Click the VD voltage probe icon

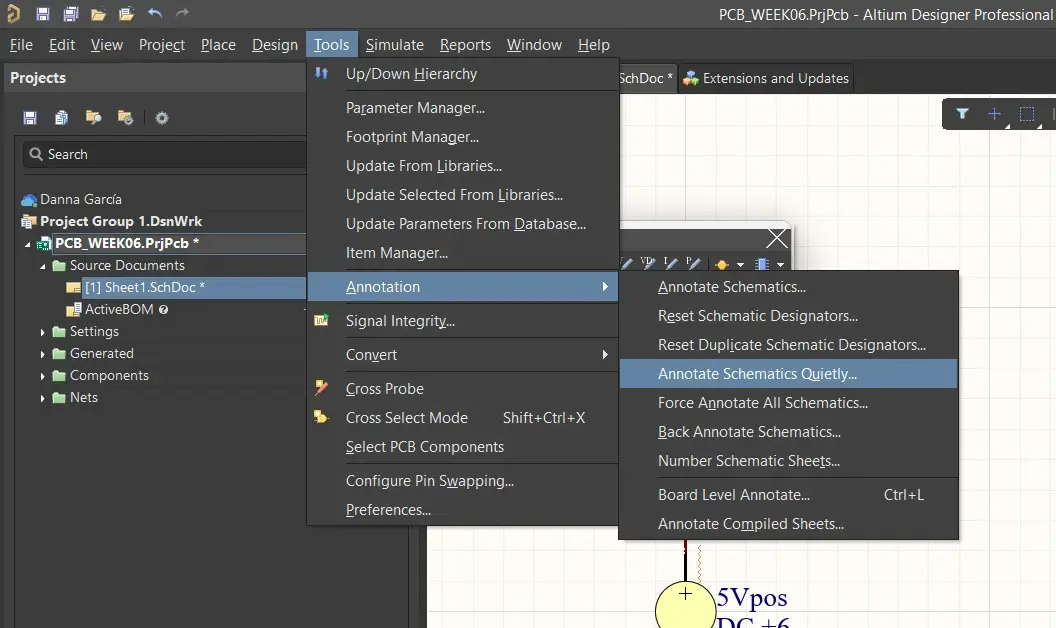click(x=648, y=263)
